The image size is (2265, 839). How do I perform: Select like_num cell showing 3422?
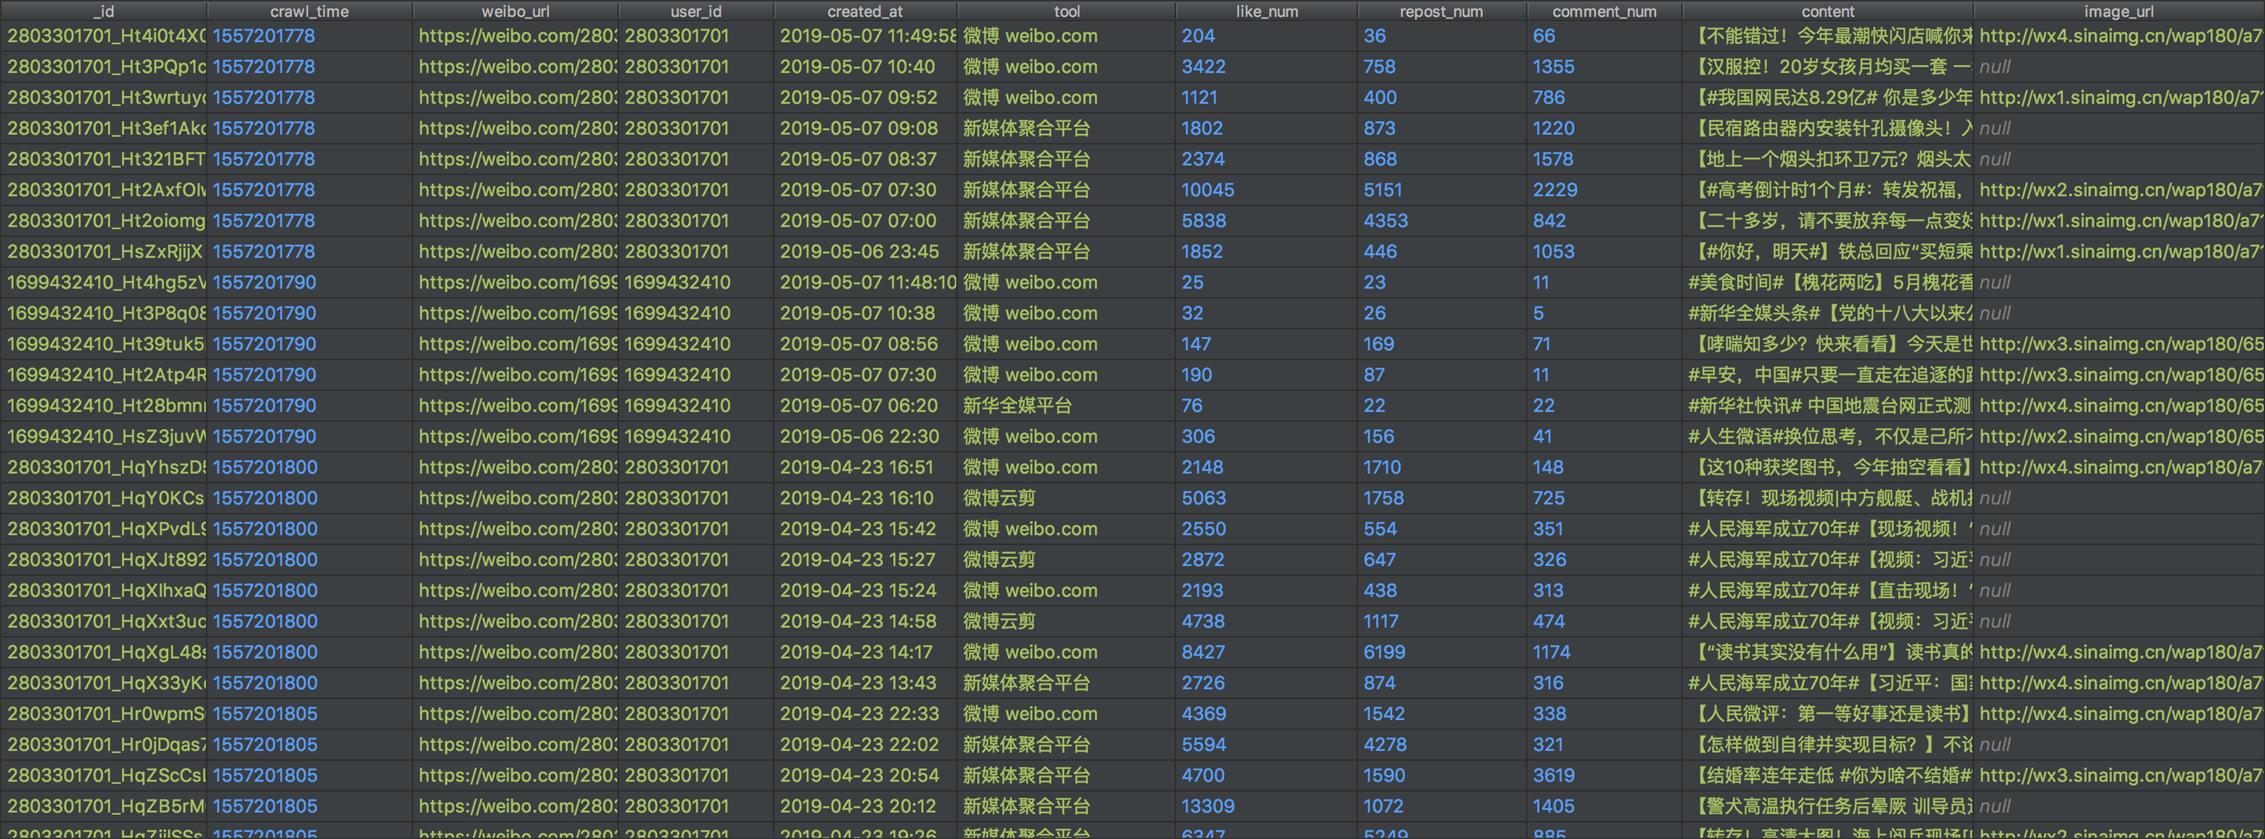point(1266,67)
